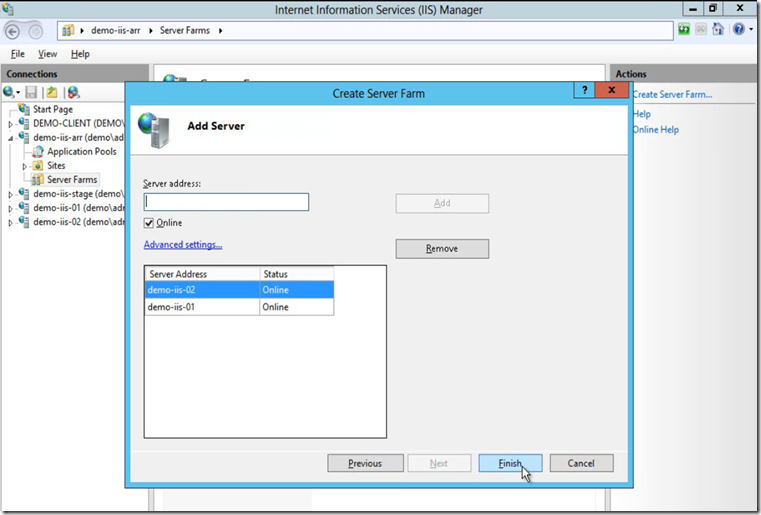Screen dimensions: 761x515
Task: Click Online Help link in Actions
Action: 656,130
